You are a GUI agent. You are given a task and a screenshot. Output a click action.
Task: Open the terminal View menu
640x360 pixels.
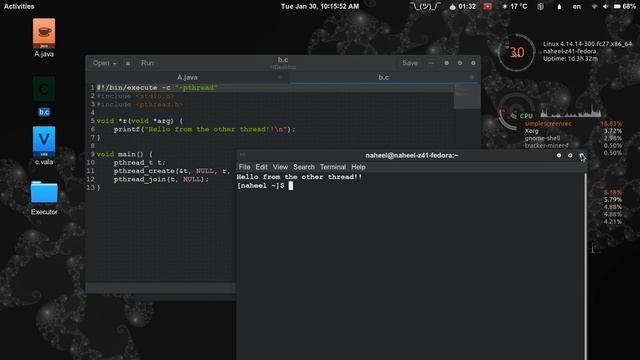tap(280, 167)
